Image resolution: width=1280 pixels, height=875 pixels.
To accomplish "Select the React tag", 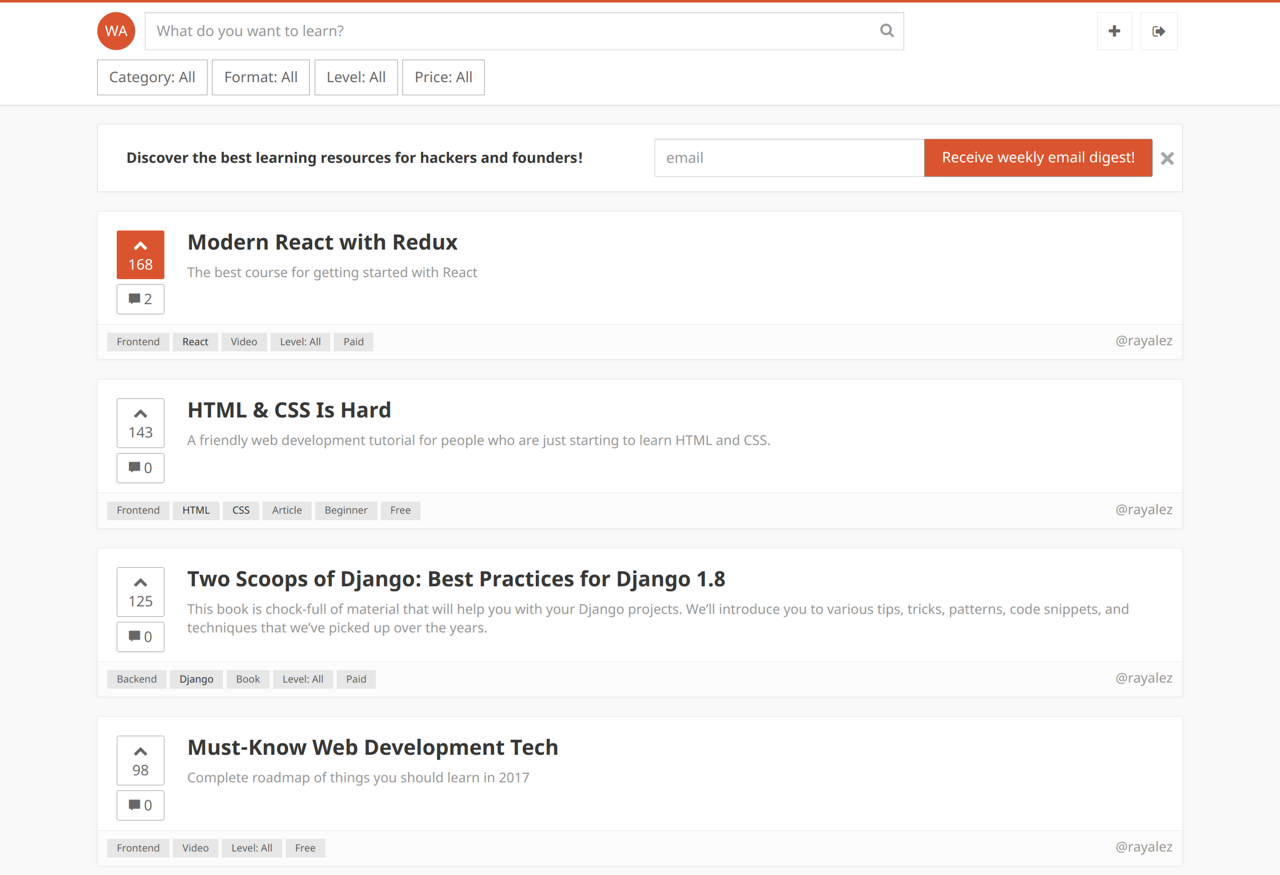I will [195, 342].
